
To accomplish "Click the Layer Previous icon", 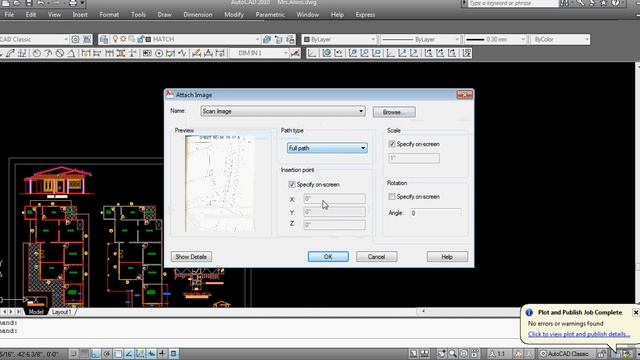I will pos(279,40).
